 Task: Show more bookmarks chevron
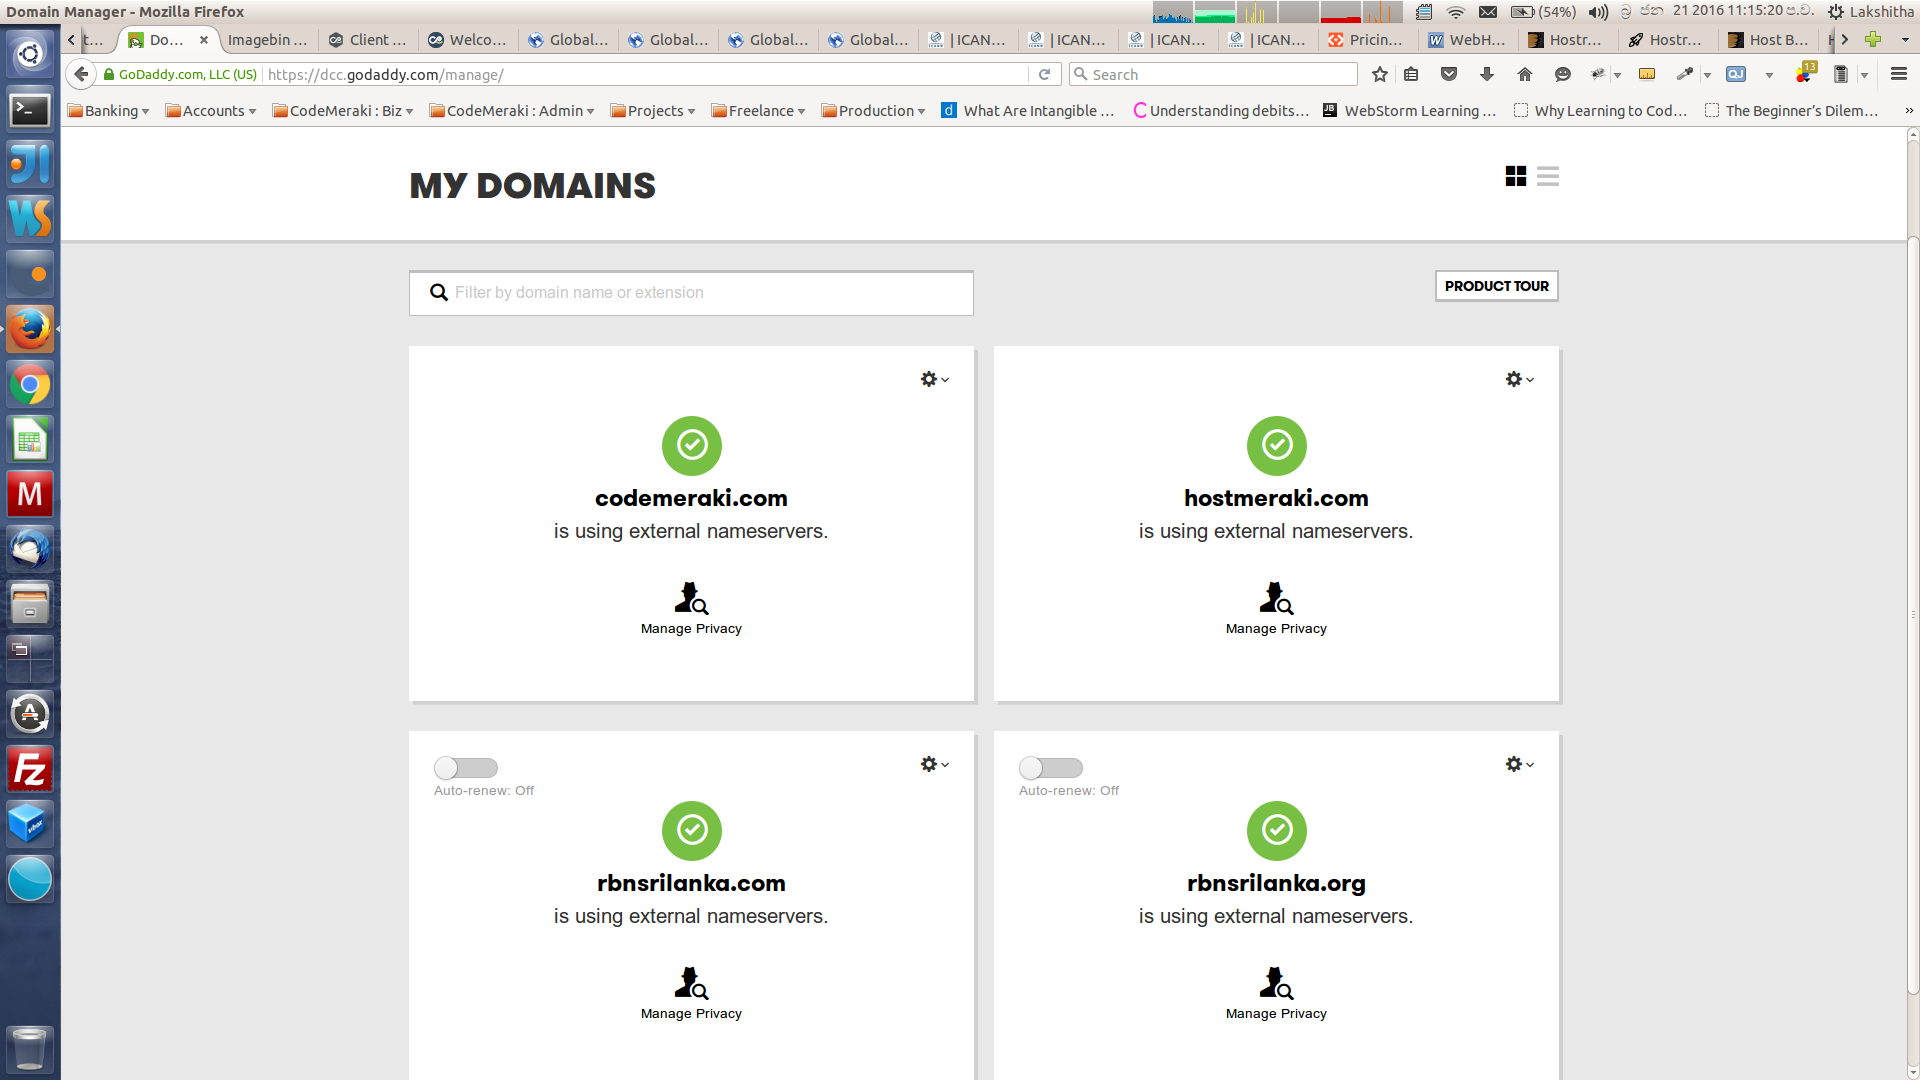click(x=1908, y=111)
